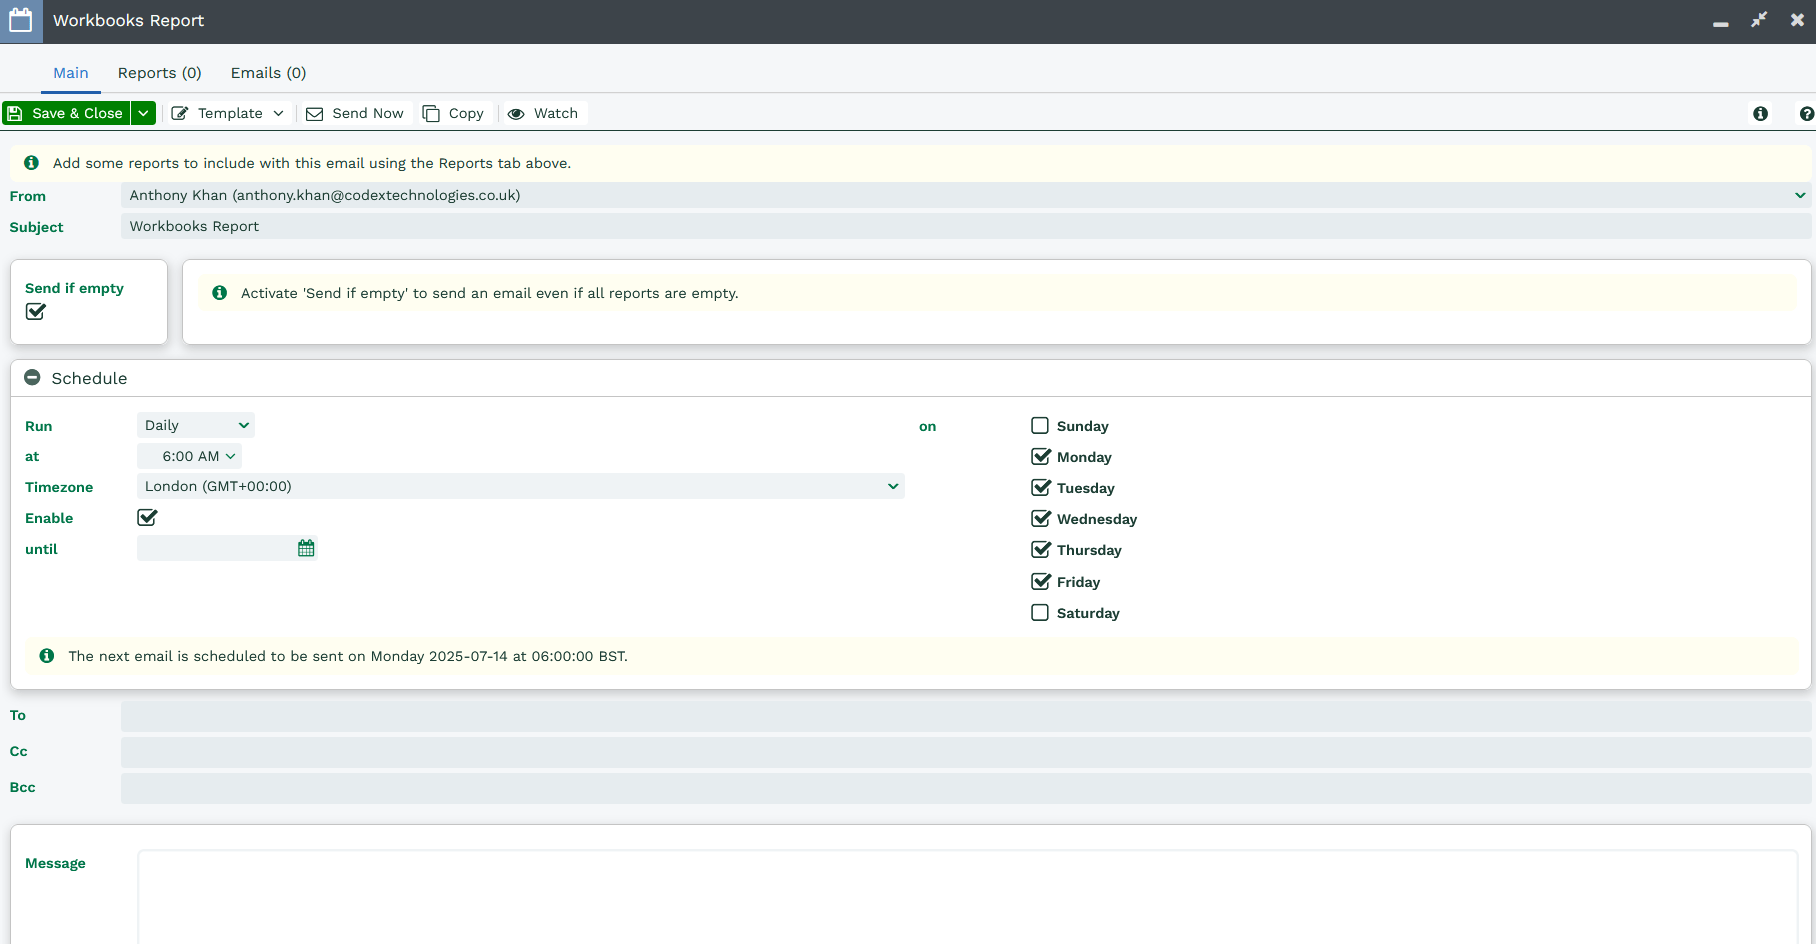Open Save & Close dropdown arrow
The image size is (1816, 944).
[x=144, y=113]
